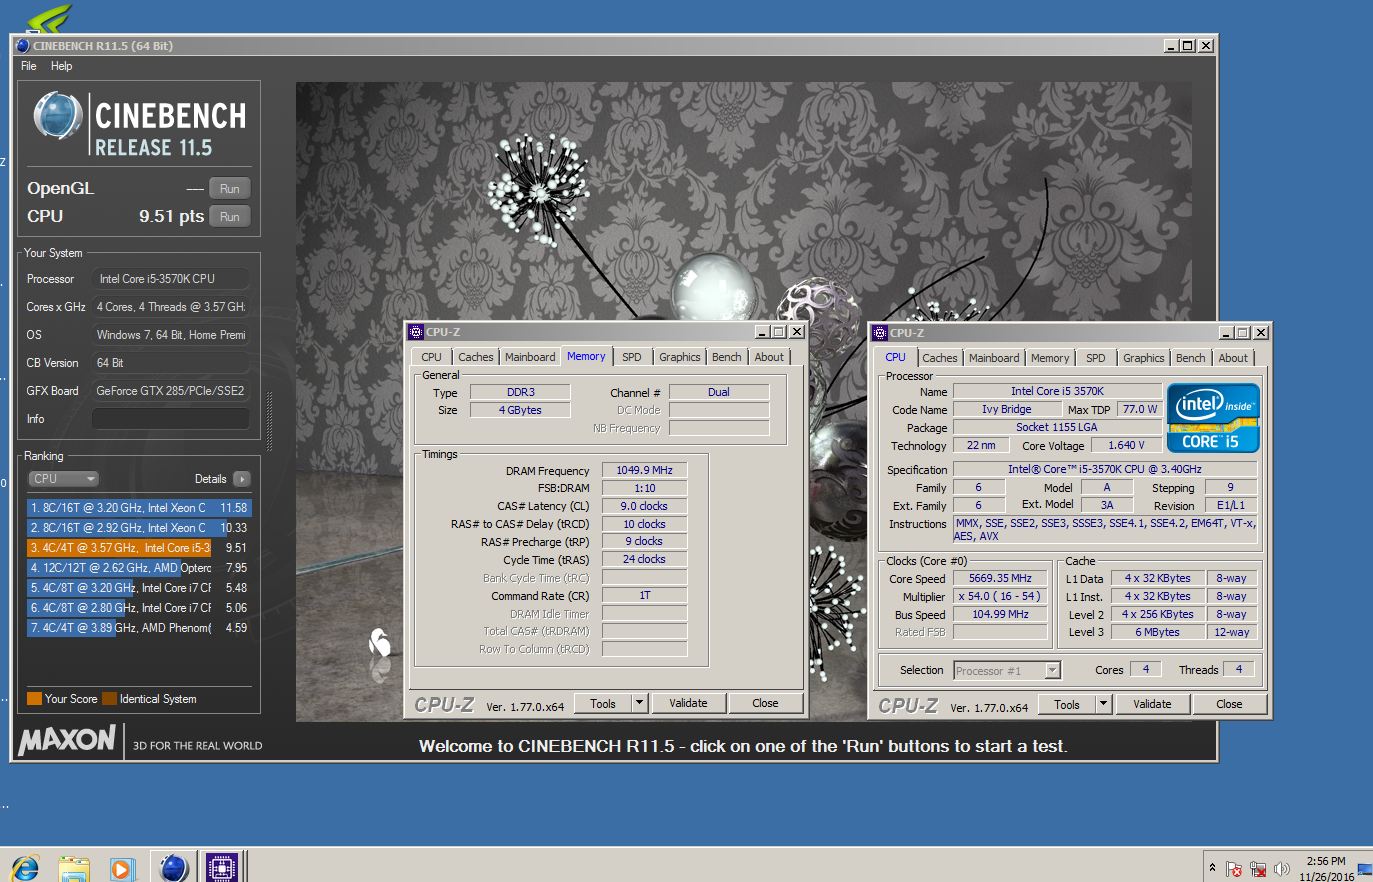Open About tab in Memory CPU-Z window
The width and height of the screenshot is (1373, 882).
pos(769,357)
